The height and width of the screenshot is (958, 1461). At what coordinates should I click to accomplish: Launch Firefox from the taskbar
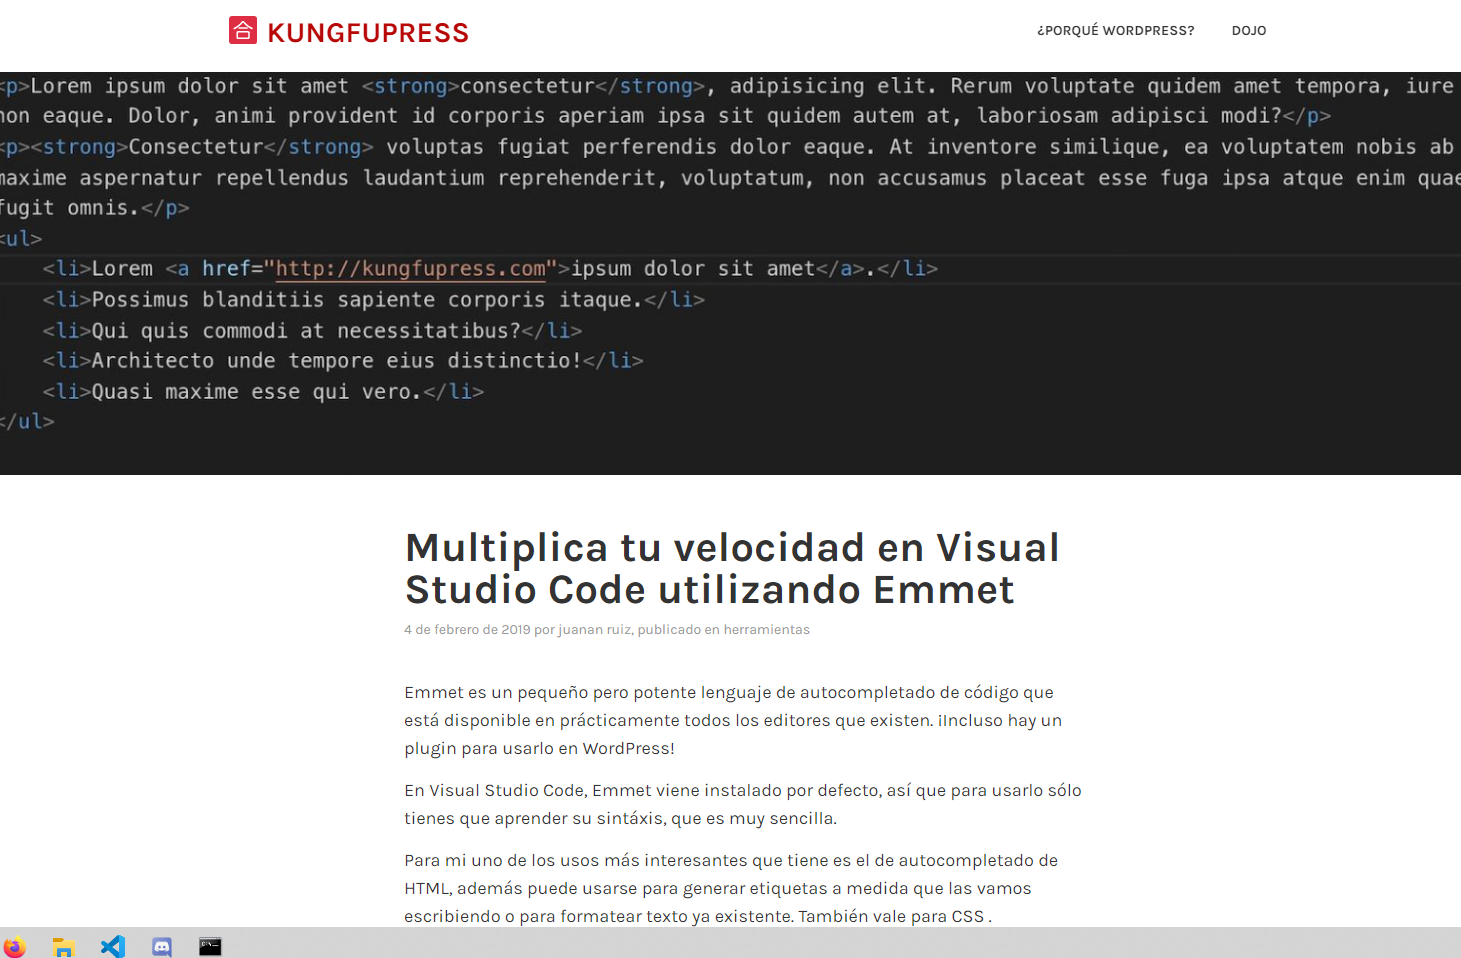click(14, 946)
